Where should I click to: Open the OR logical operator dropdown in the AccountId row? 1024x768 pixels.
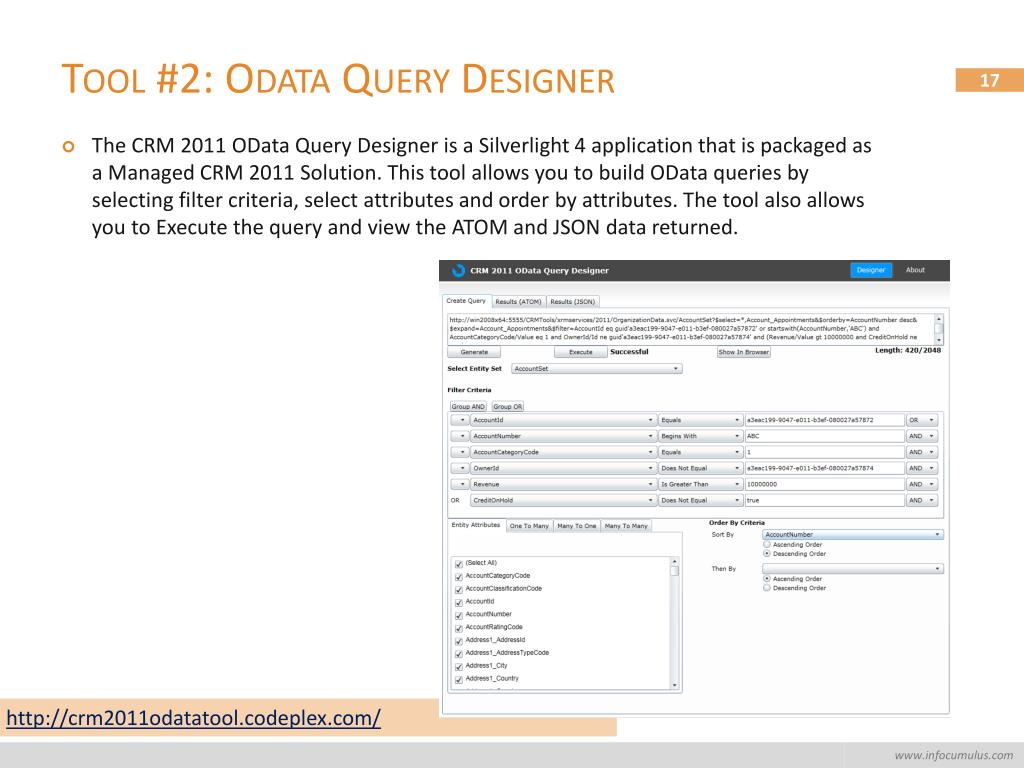click(x=921, y=420)
